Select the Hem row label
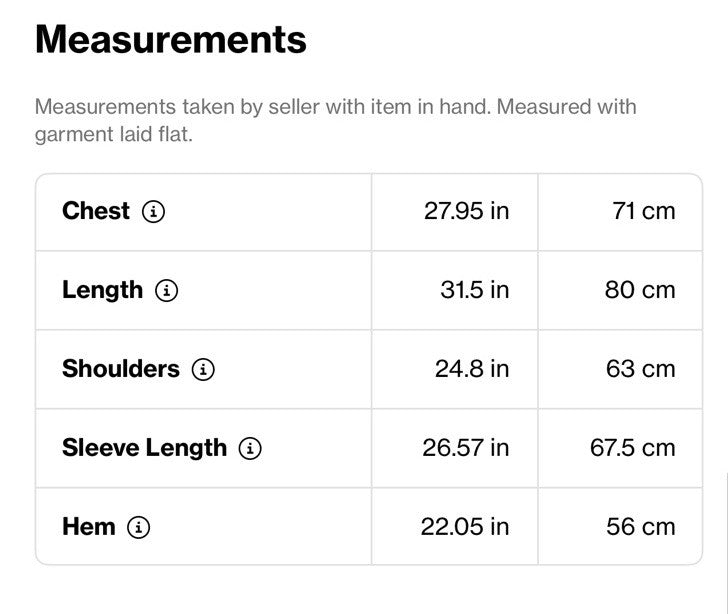Viewport: 728px width, 614px height. (89, 527)
